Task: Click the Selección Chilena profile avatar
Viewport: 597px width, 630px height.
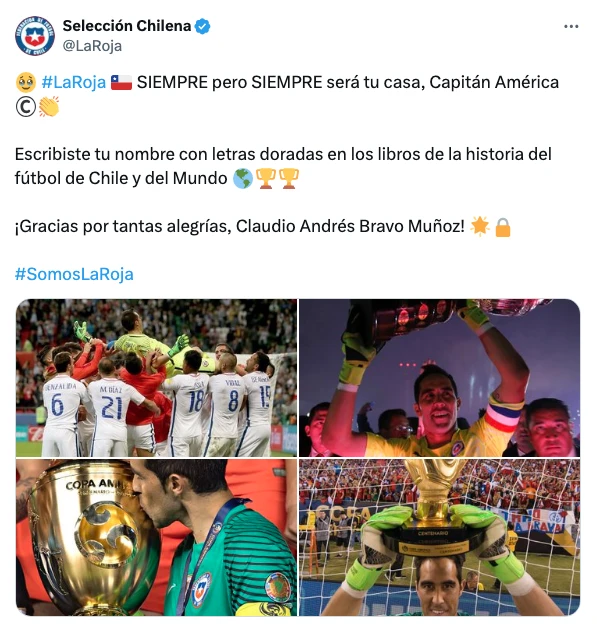Action: 35,36
